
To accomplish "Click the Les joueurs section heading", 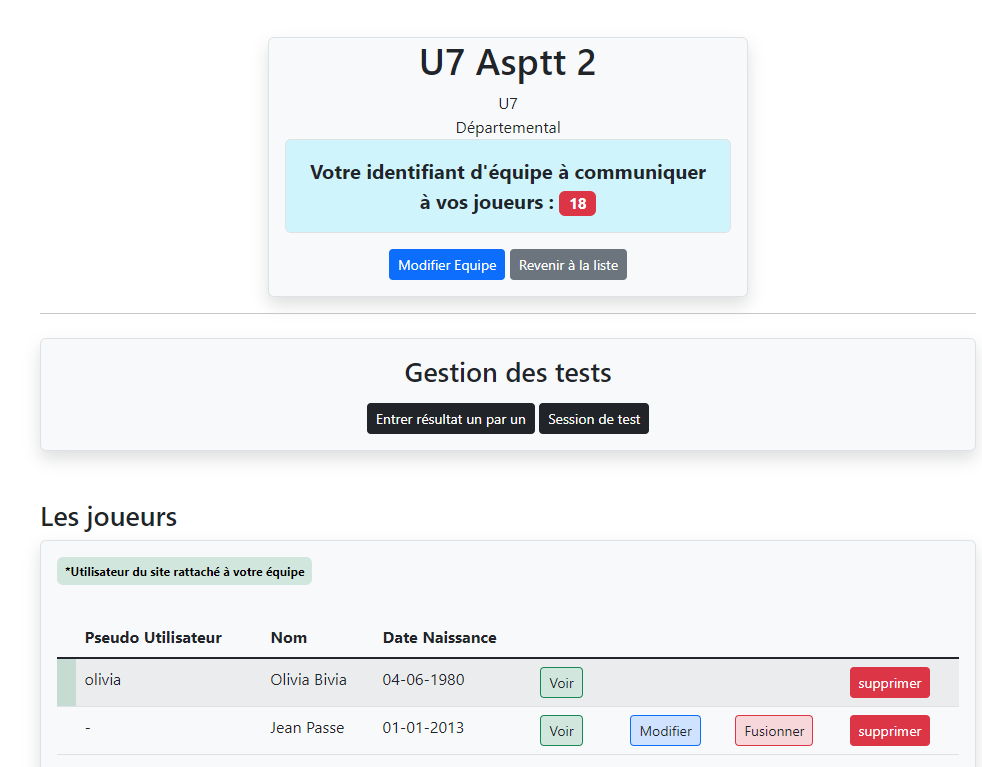I will tap(109, 517).
